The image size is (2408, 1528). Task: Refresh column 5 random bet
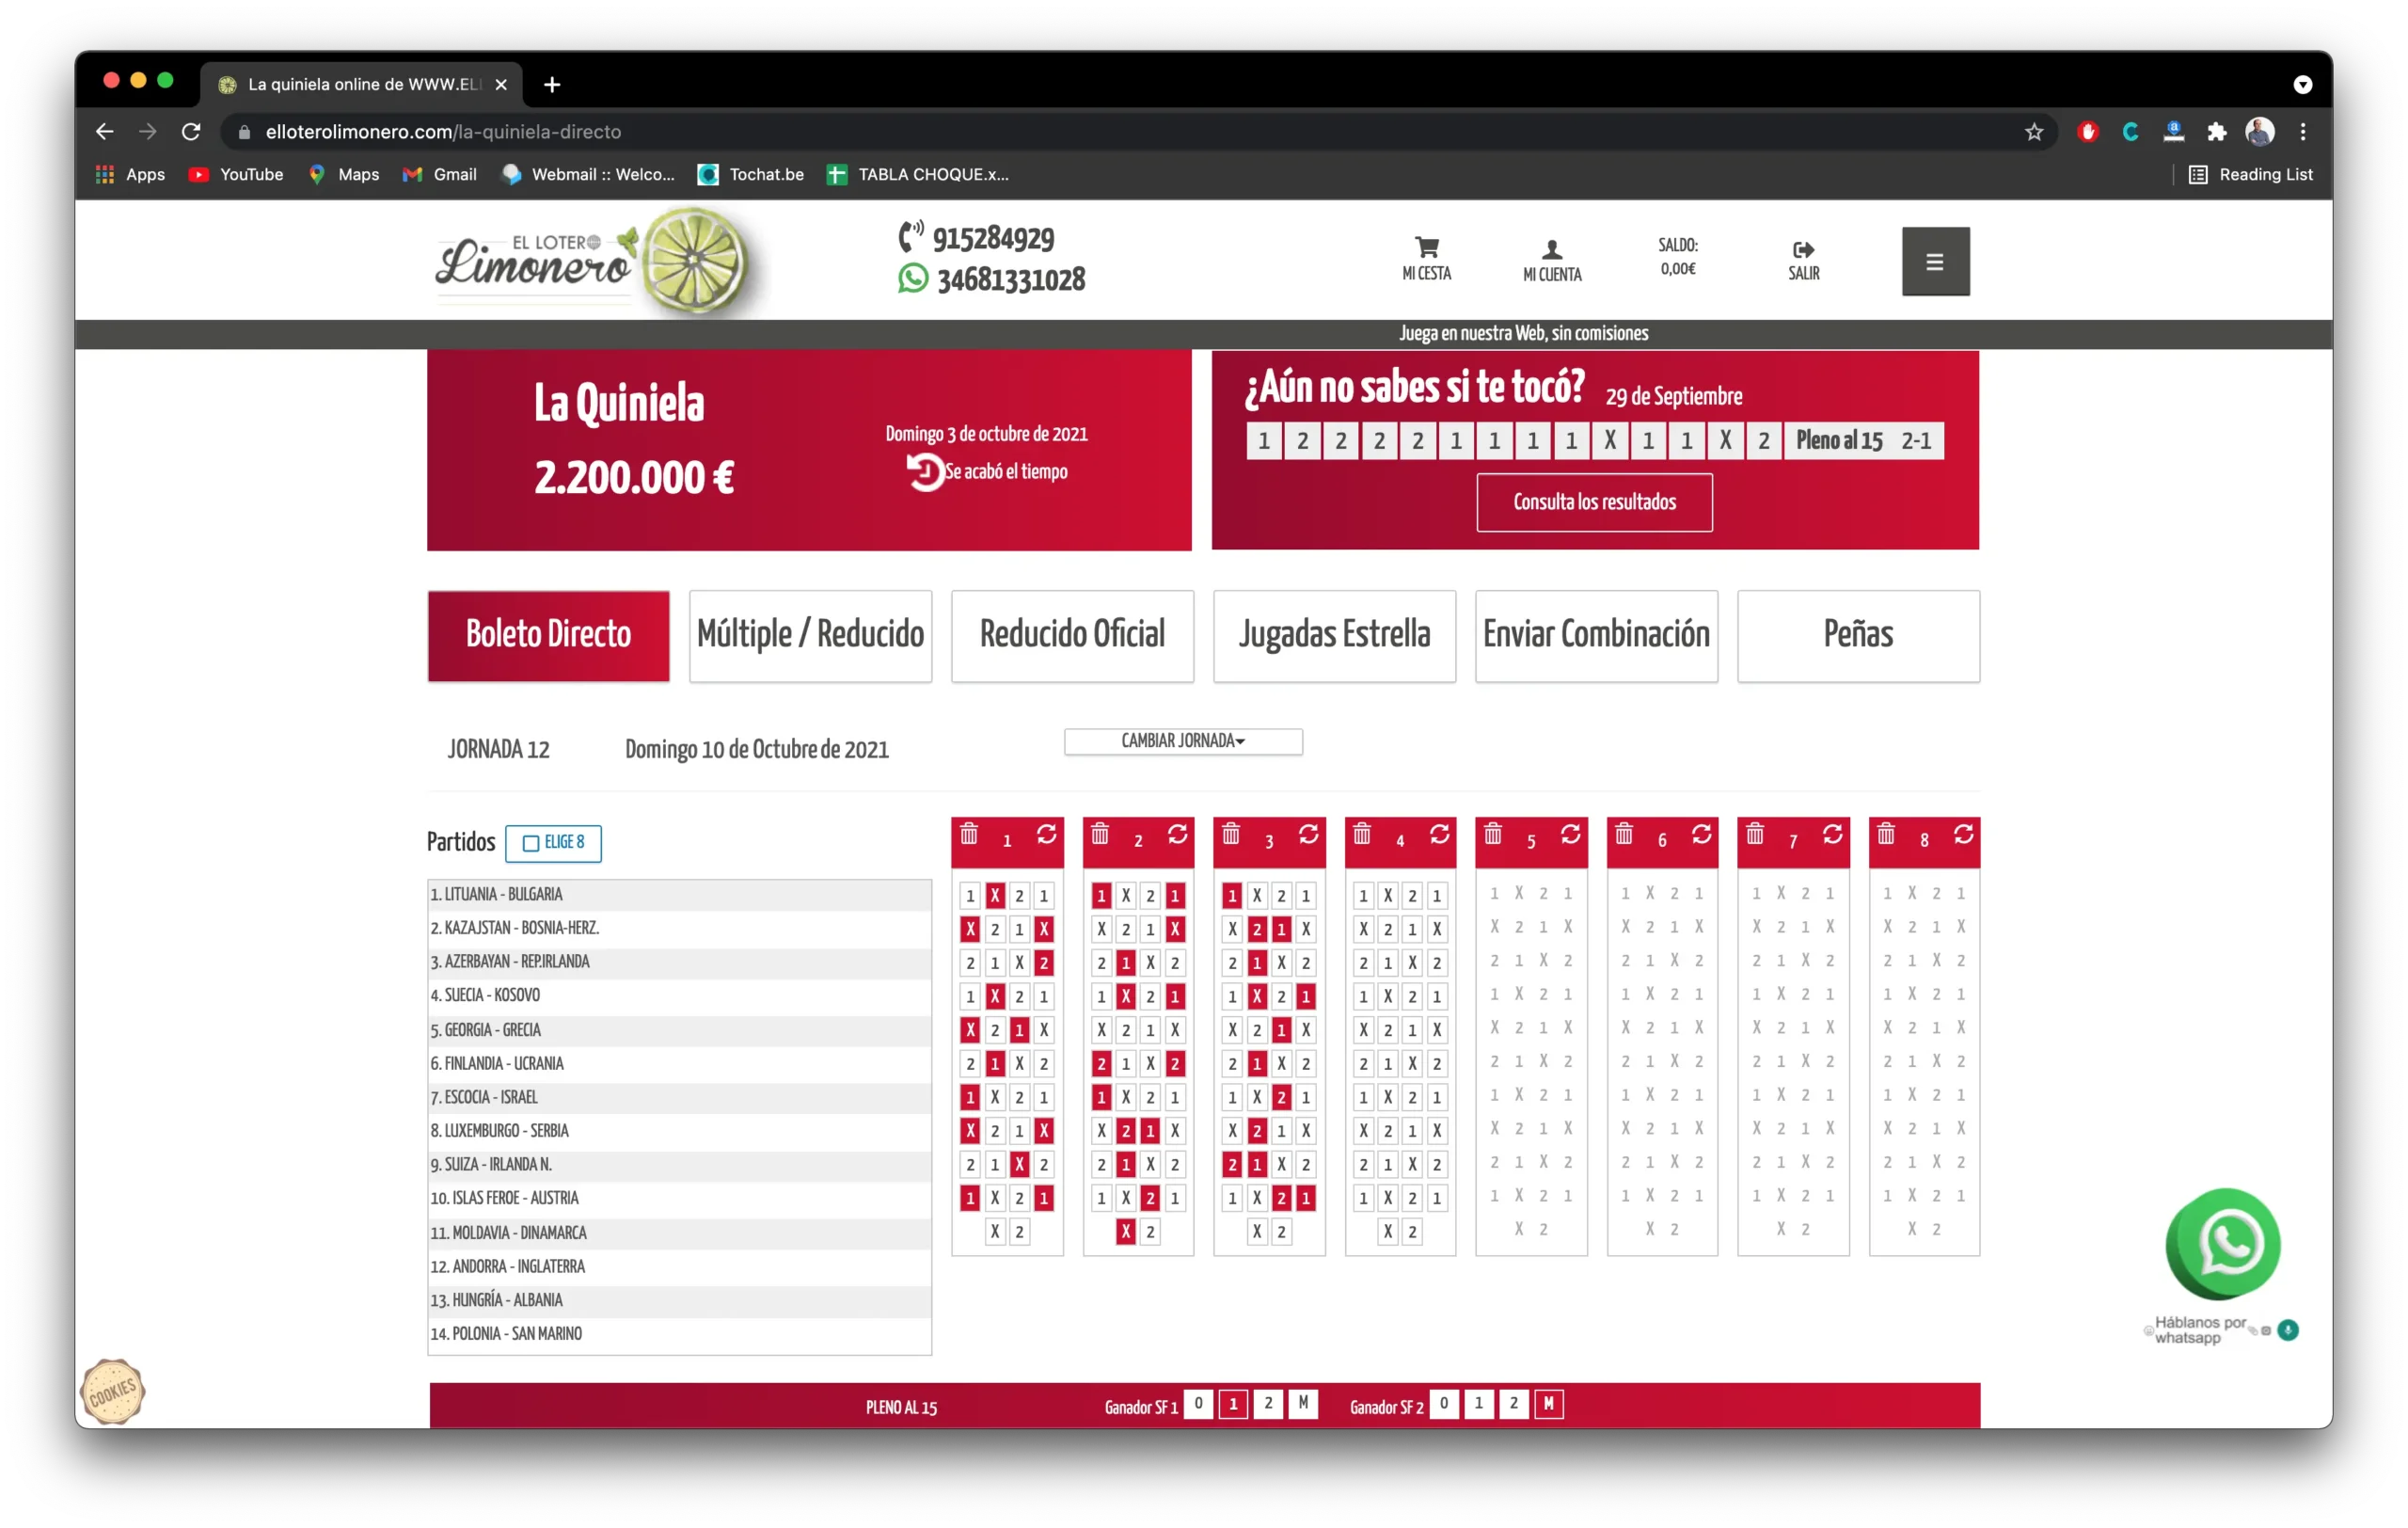pos(1570,834)
